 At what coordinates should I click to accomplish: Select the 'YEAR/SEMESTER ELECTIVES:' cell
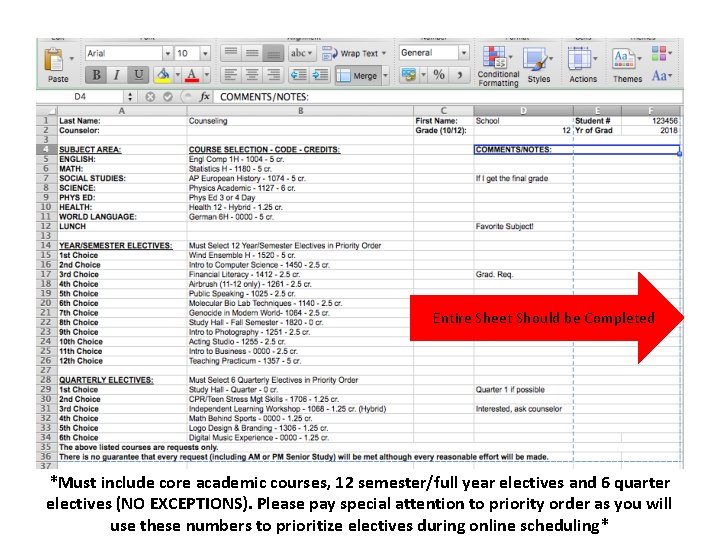[x=122, y=246]
